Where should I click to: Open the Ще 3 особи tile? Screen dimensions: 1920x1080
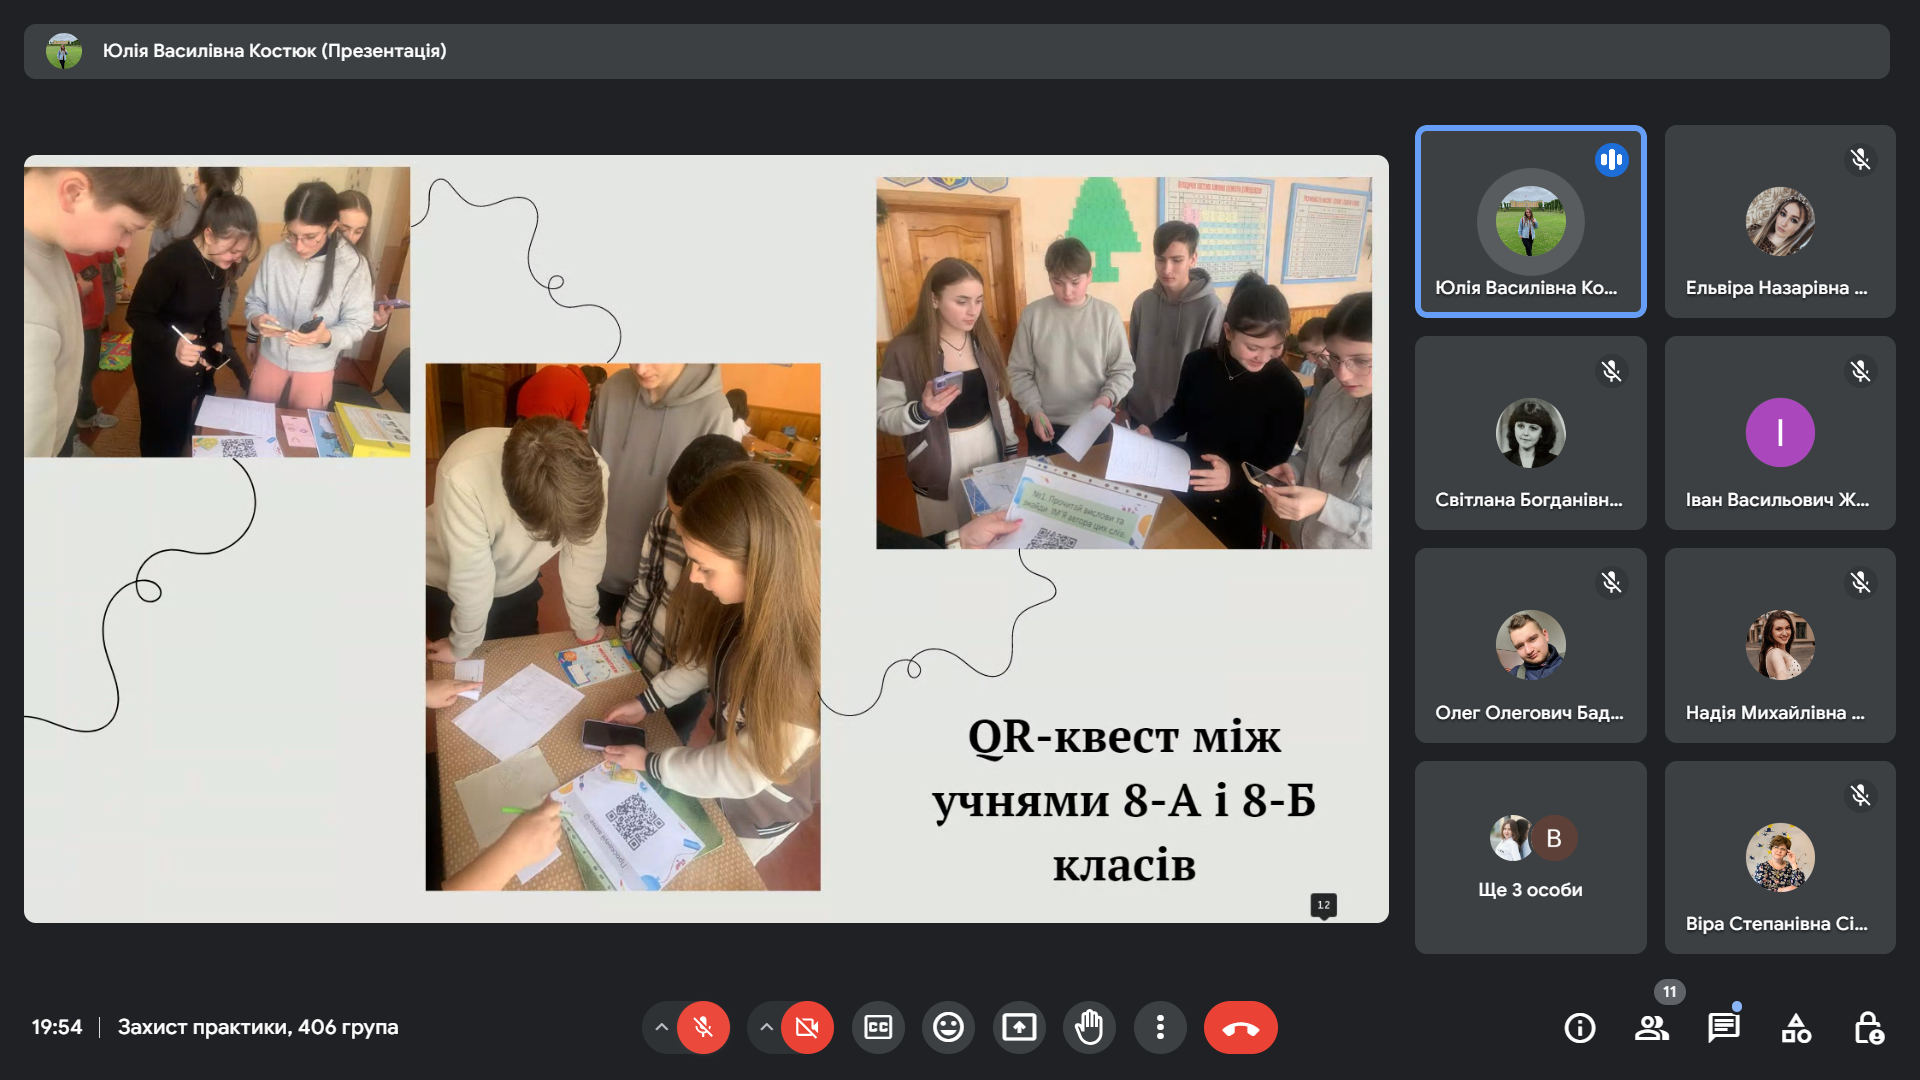[1530, 857]
